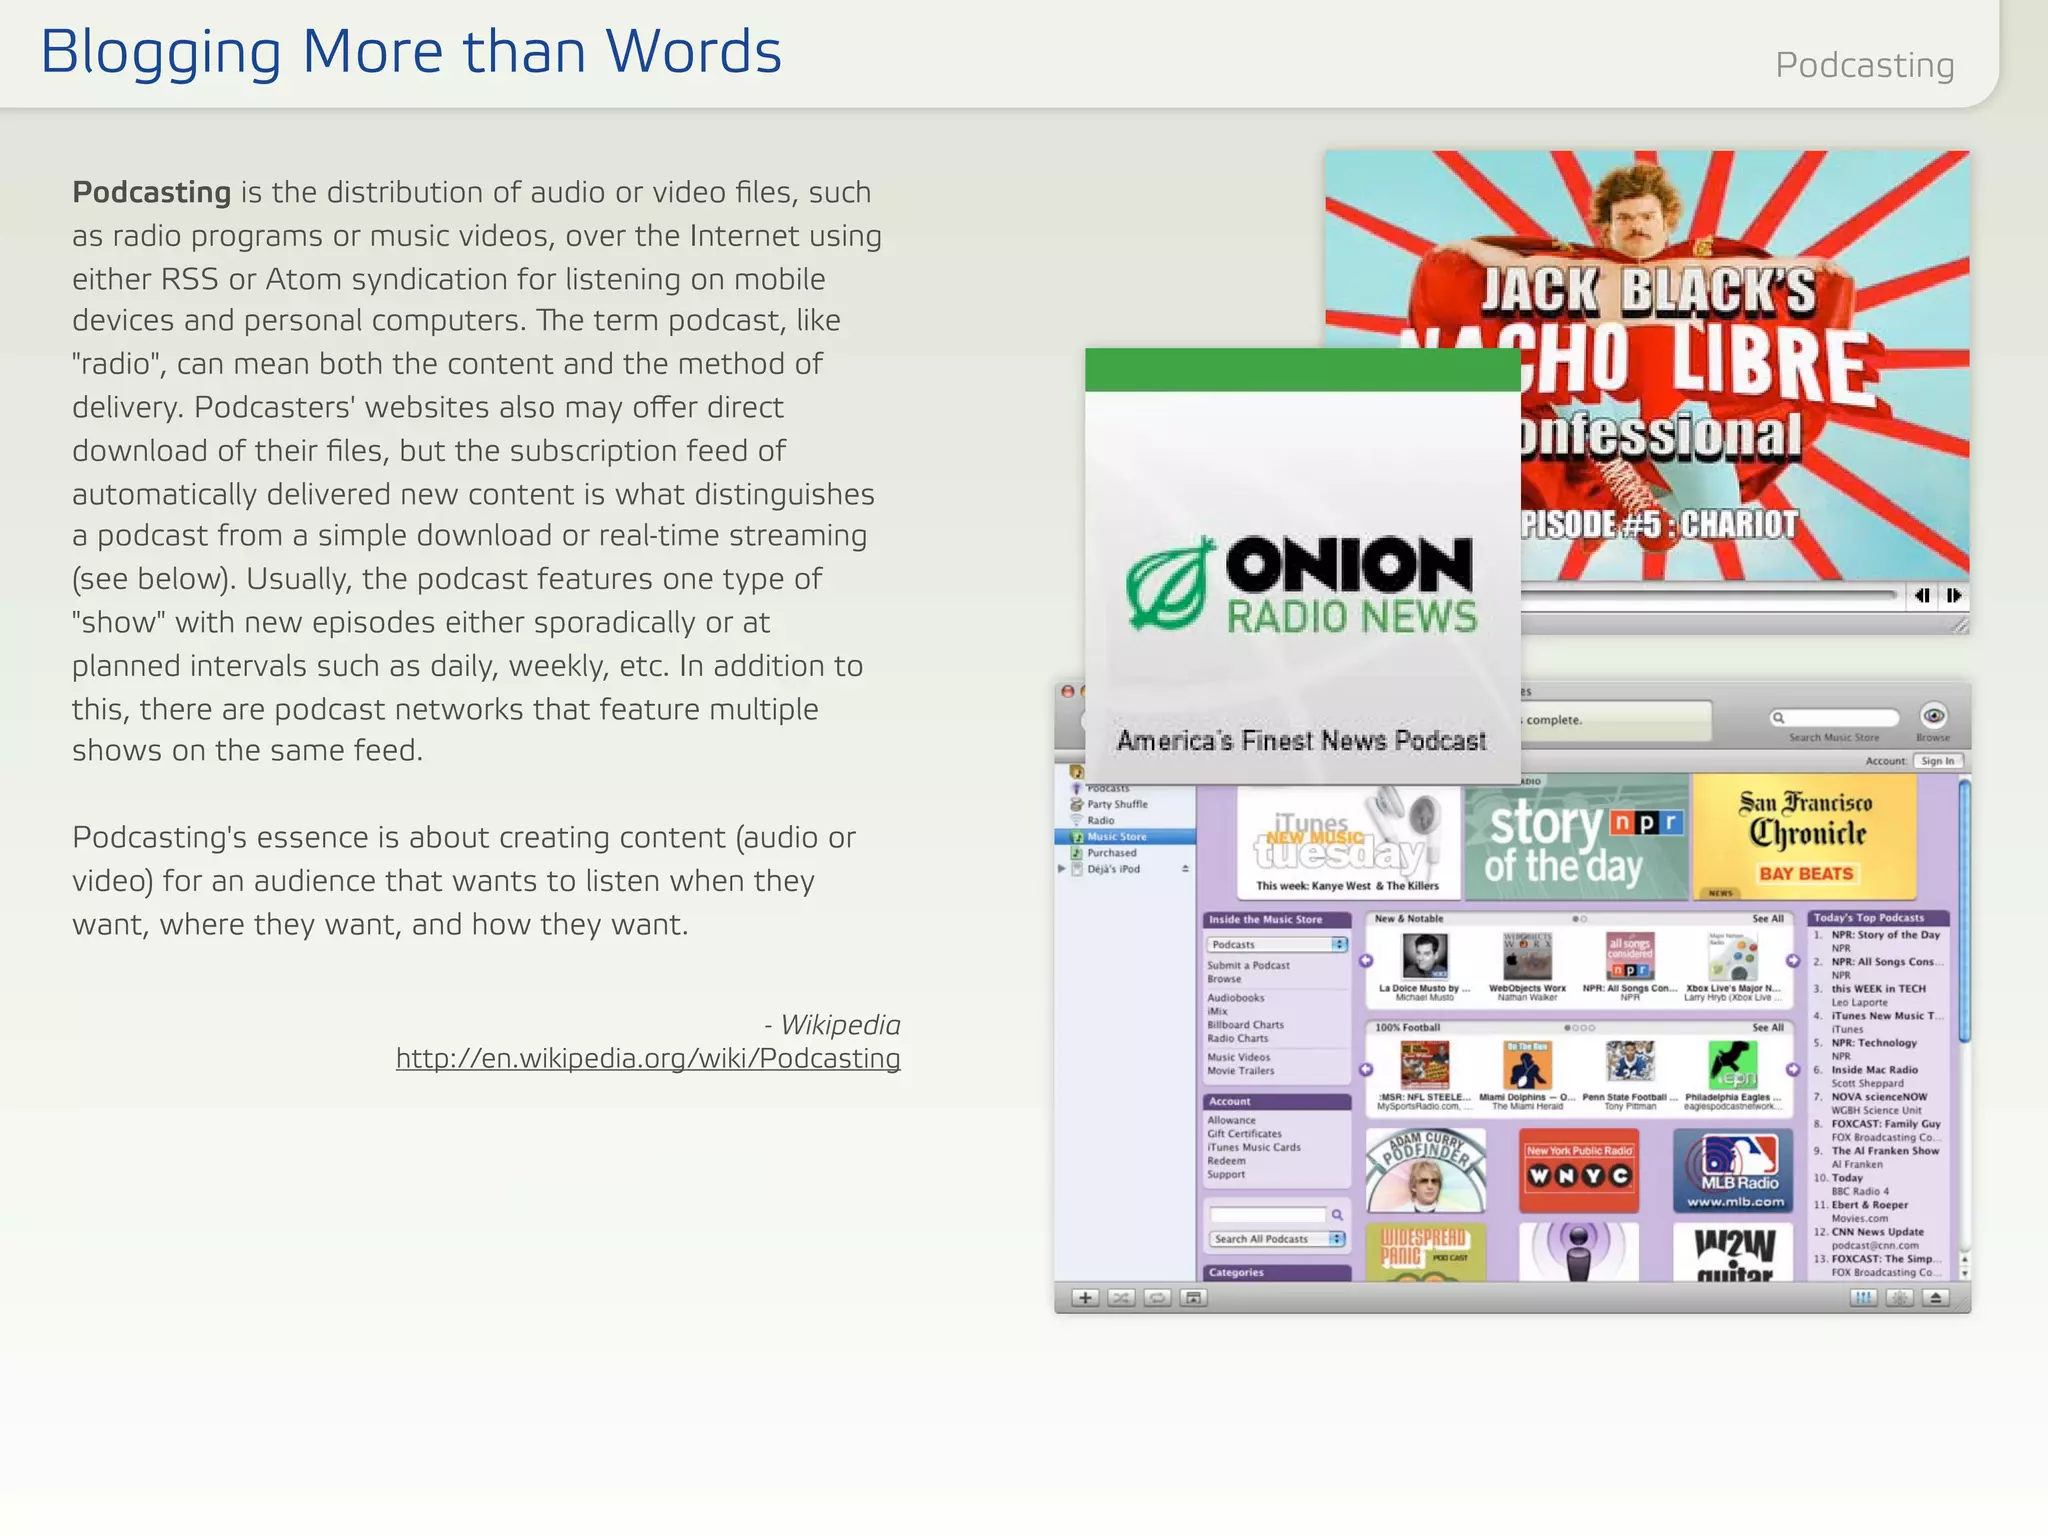Screen dimensions: 2048x1536
Task: Step backward in the Nacho Libre video player
Action: click(x=1921, y=596)
